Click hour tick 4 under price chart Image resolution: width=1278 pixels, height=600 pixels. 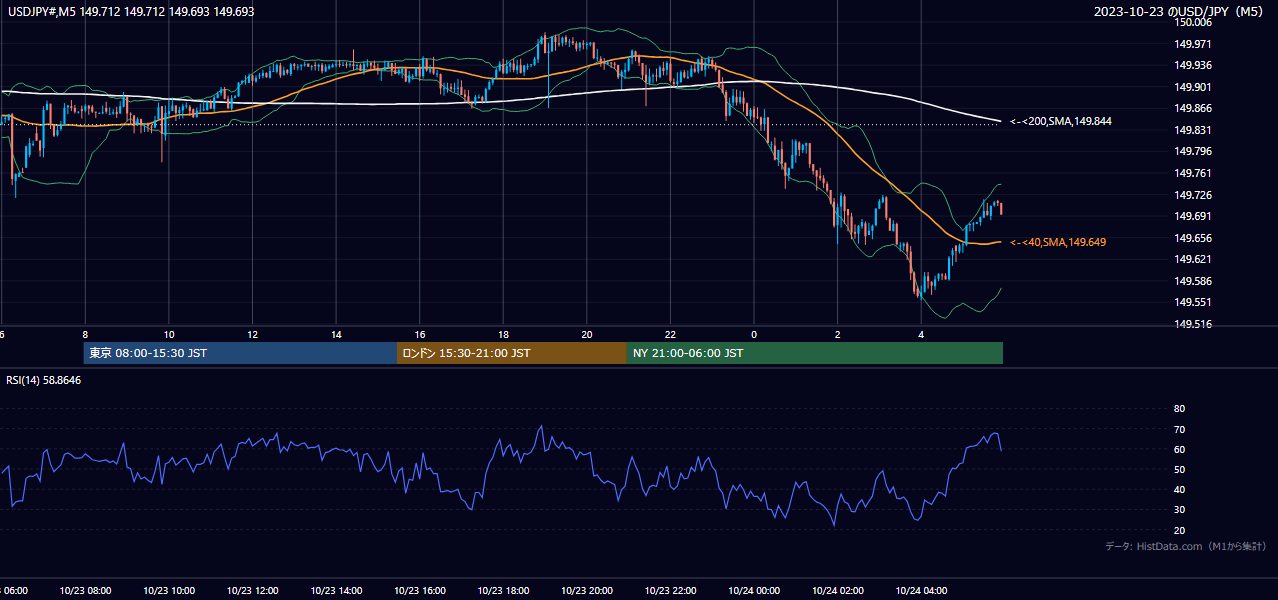921,335
